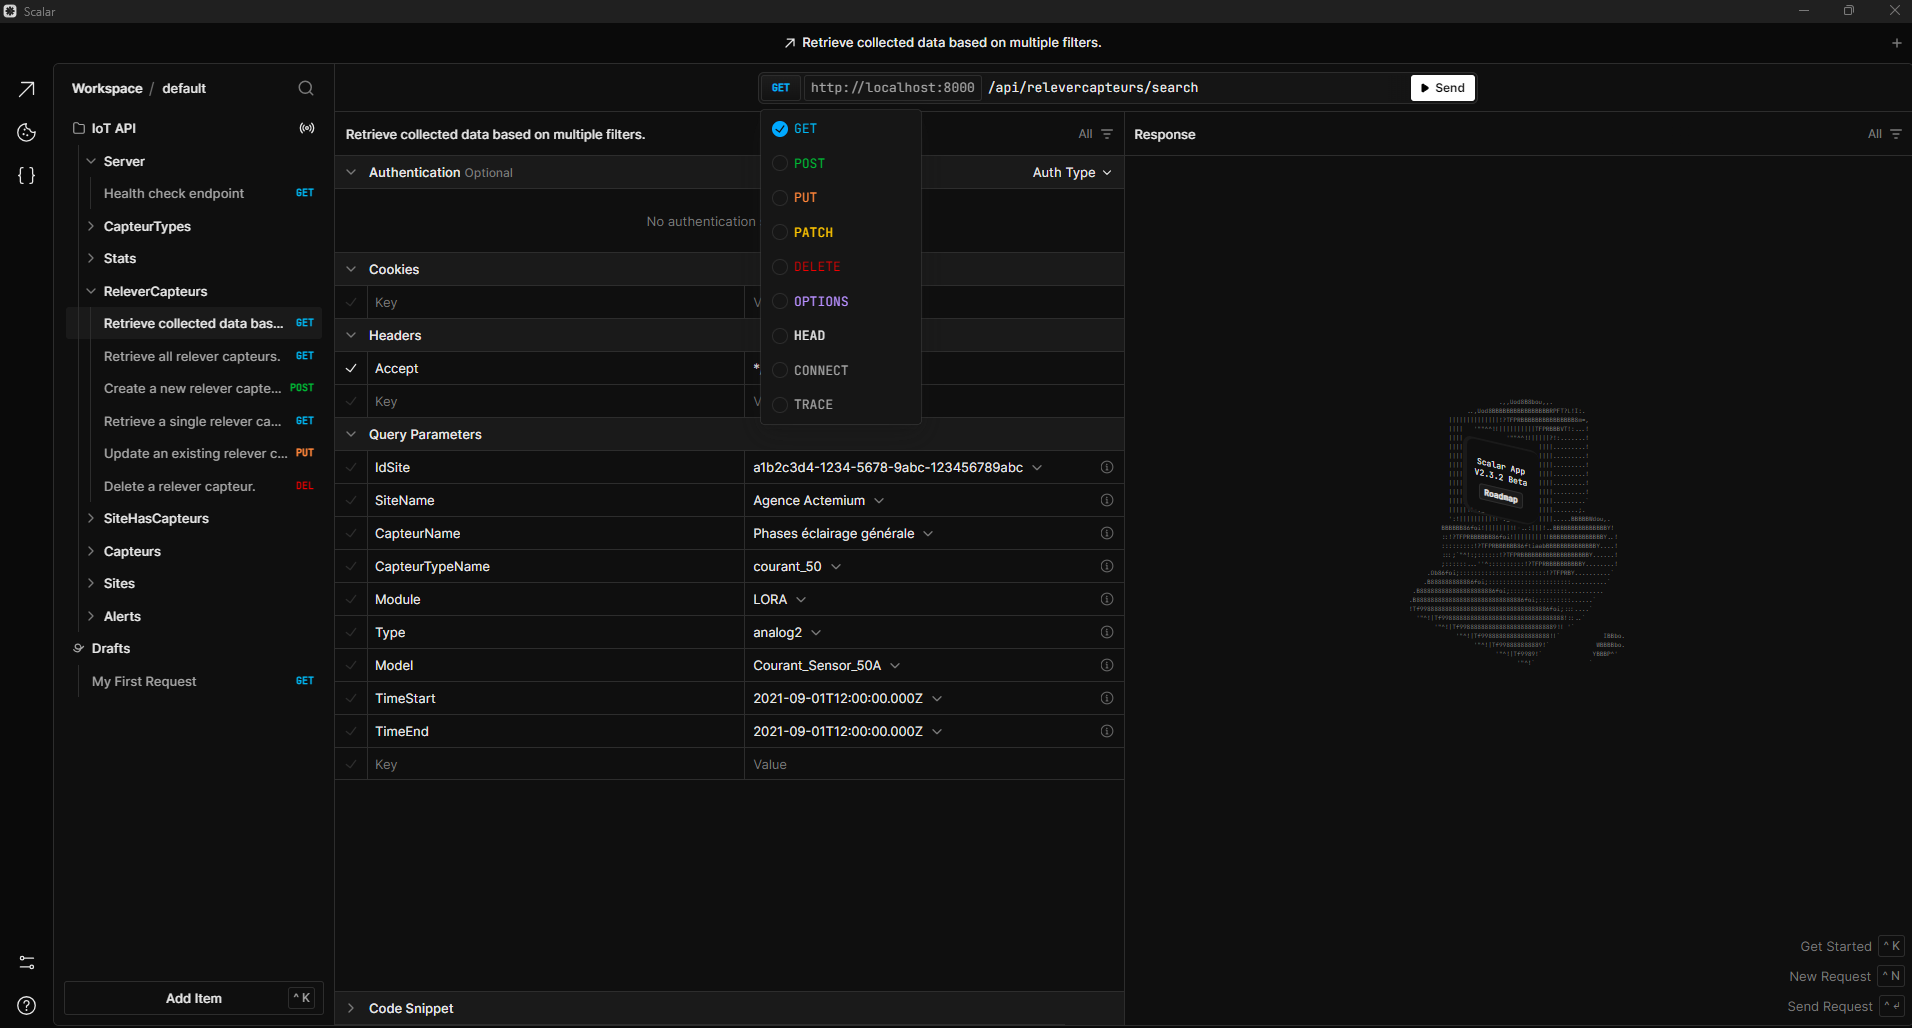
Task: Uncheck the Accept header checkbox
Action: coord(351,368)
